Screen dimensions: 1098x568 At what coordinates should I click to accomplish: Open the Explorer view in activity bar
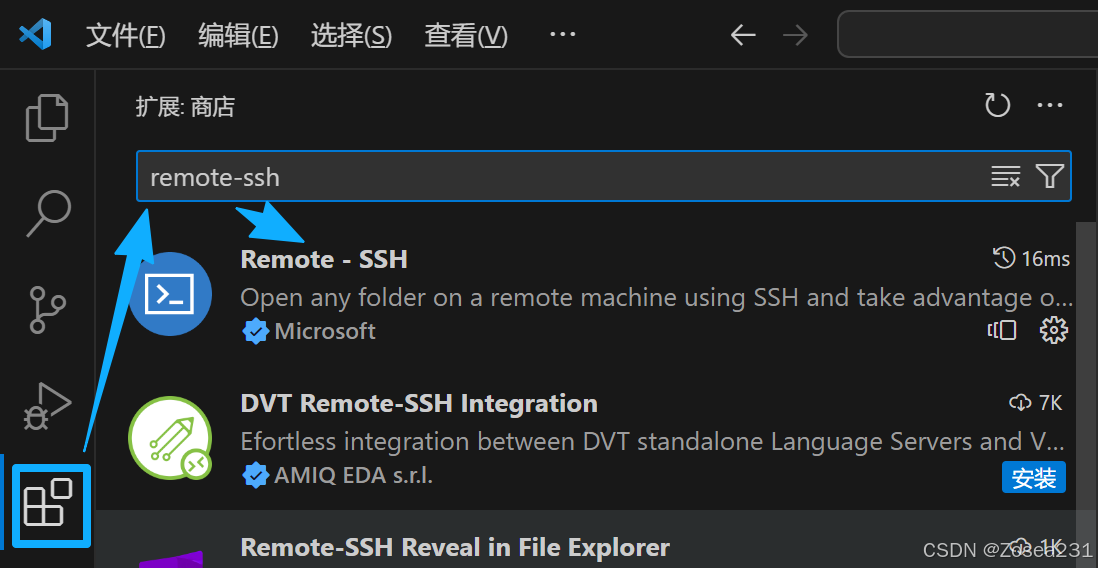click(47, 117)
